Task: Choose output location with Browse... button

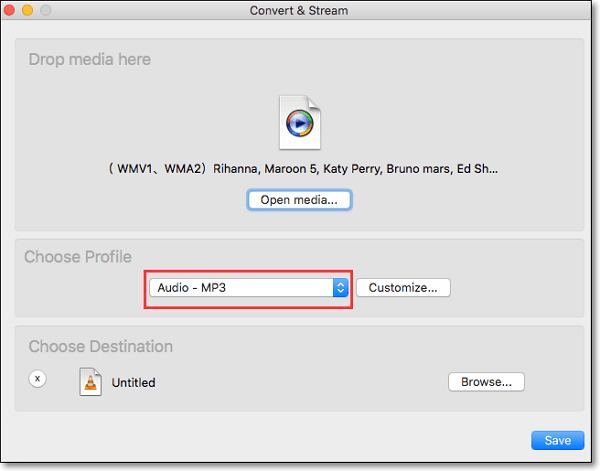Action: click(x=486, y=381)
